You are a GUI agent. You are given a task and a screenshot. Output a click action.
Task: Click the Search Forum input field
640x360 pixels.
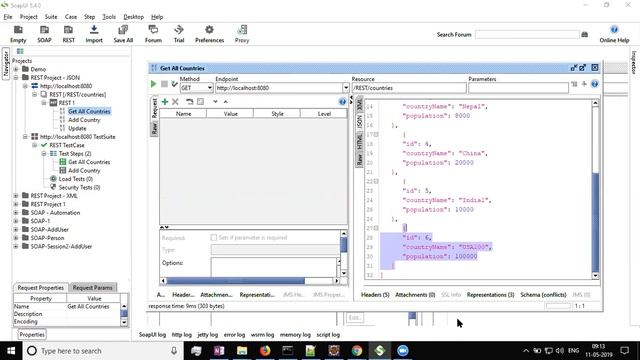tap(527, 35)
